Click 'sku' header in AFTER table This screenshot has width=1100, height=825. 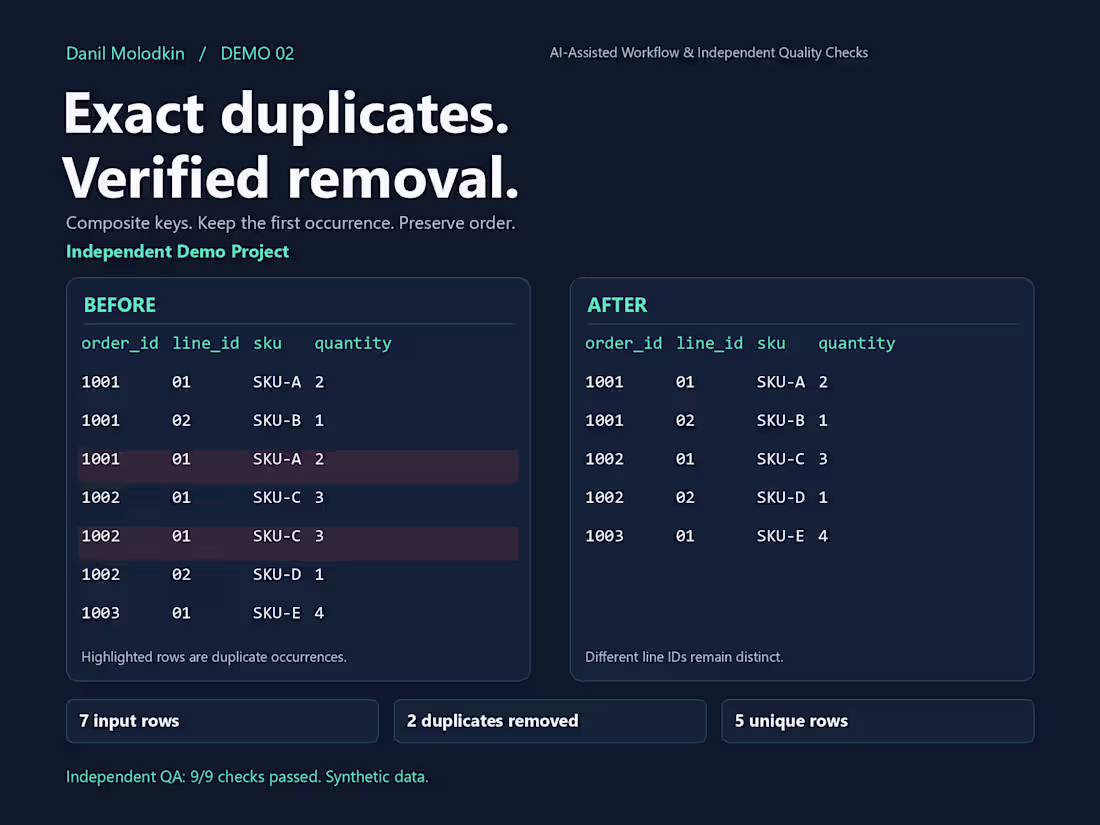tap(771, 343)
